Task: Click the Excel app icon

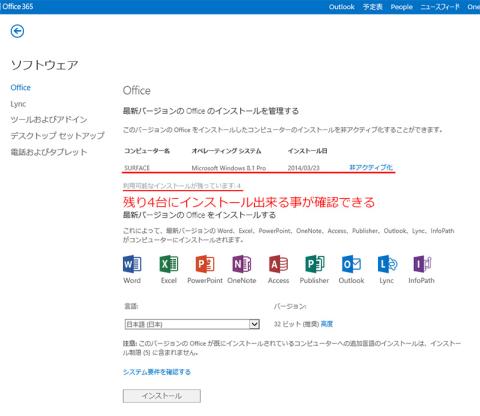Action: (169, 264)
